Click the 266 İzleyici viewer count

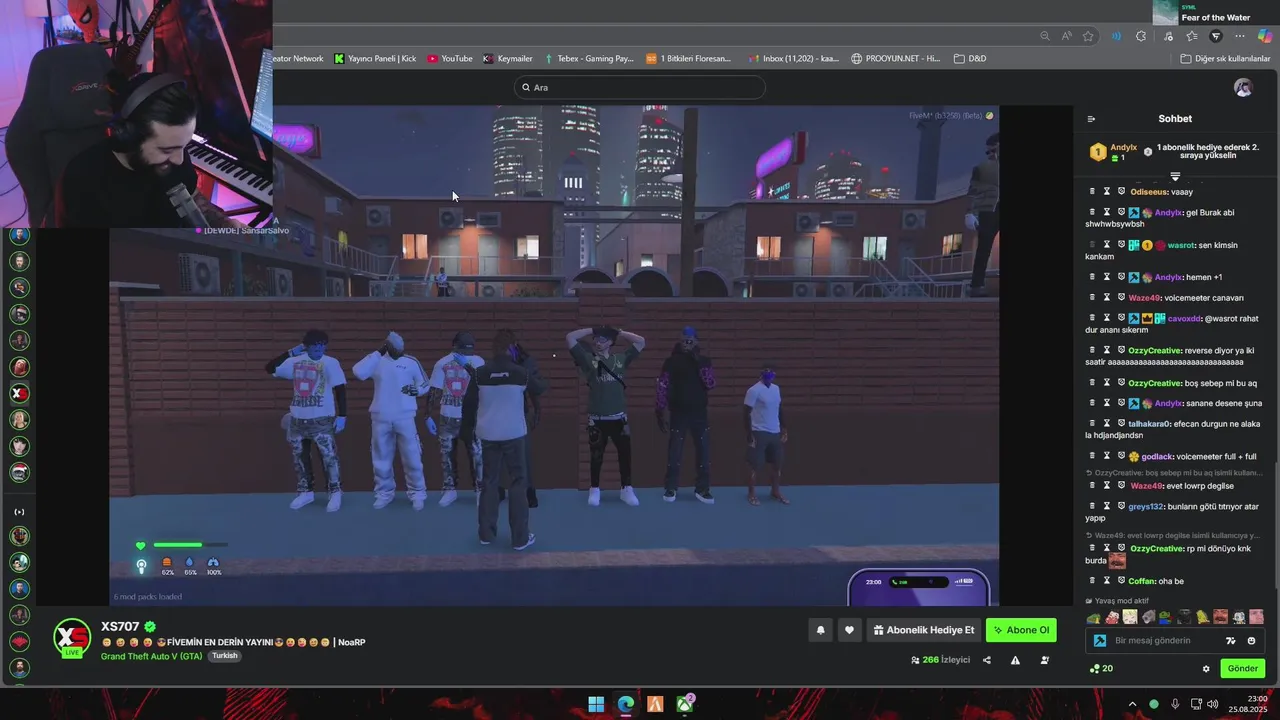(x=940, y=660)
